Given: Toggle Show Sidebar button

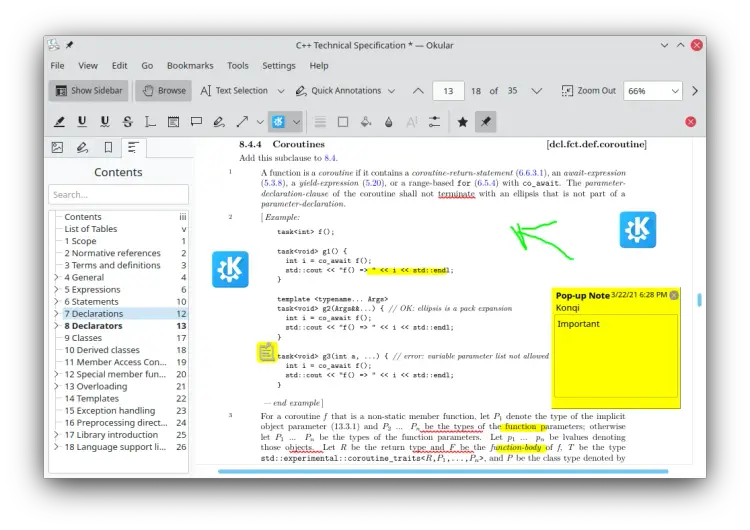Looking at the screenshot, I should click(x=88, y=91).
